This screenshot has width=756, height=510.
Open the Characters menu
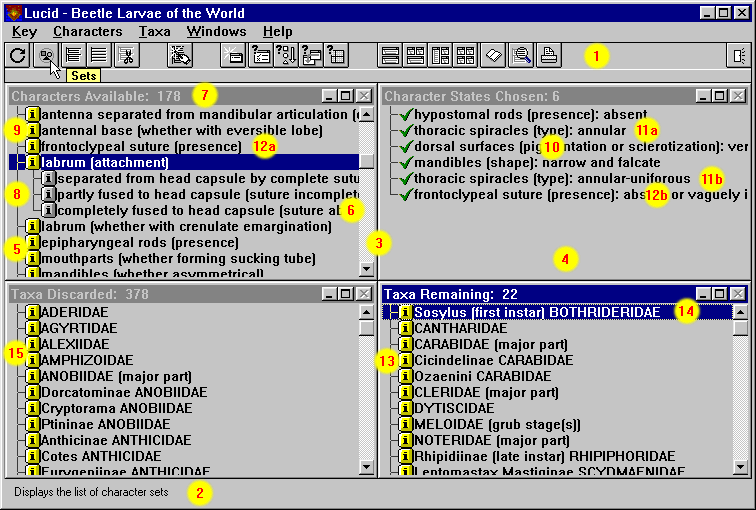pyautogui.click(x=88, y=32)
